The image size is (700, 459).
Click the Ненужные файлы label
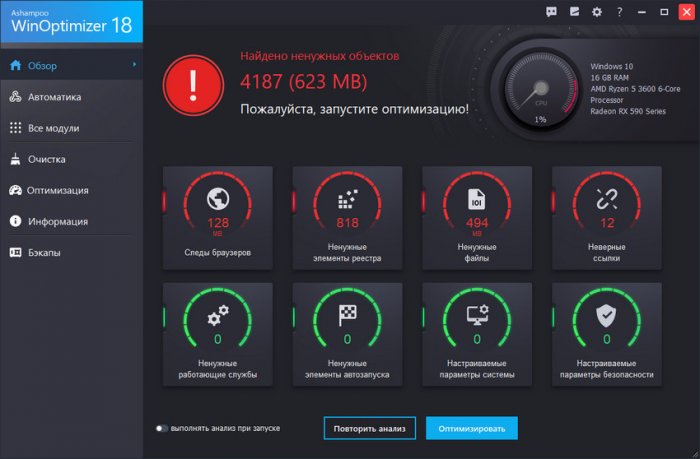(x=477, y=252)
